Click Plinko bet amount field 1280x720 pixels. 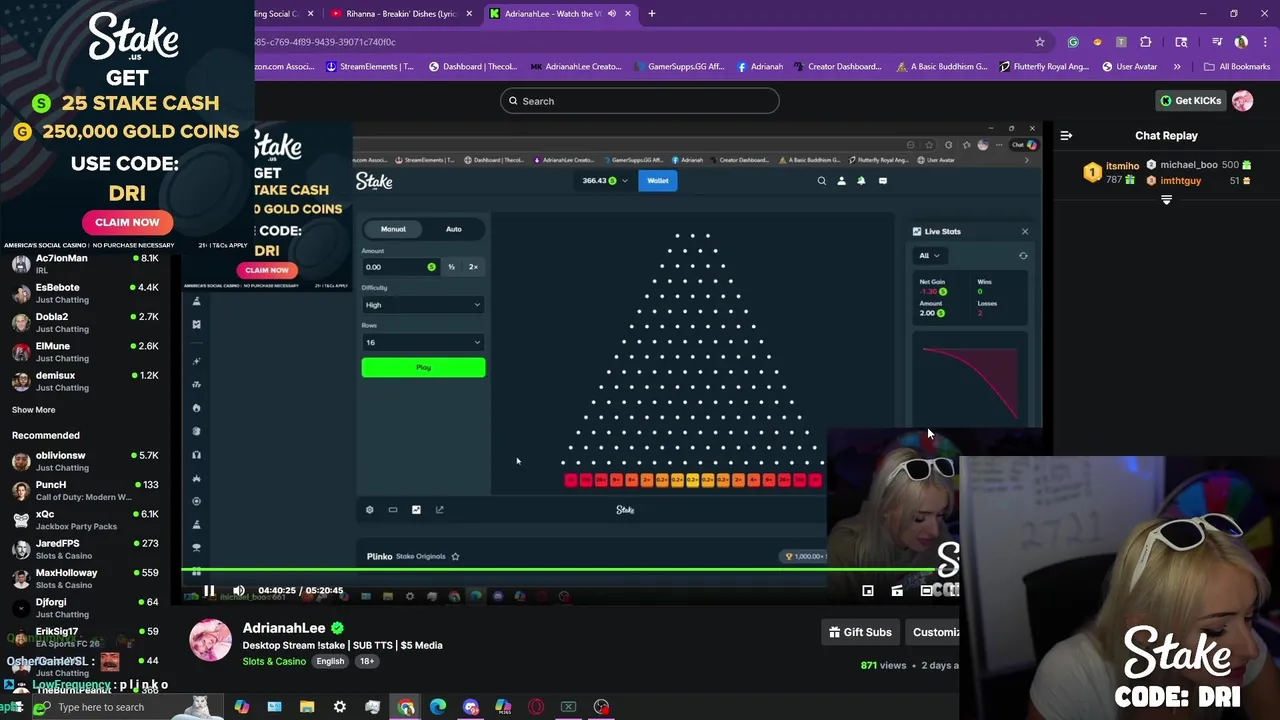(x=400, y=267)
